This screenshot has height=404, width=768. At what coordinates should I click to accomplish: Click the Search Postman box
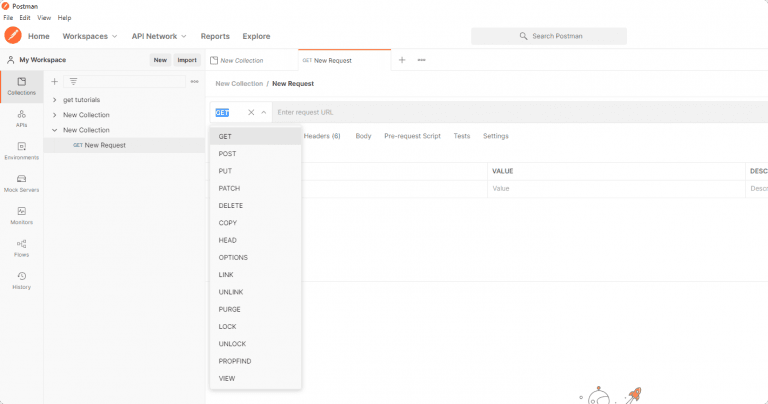[549, 36]
